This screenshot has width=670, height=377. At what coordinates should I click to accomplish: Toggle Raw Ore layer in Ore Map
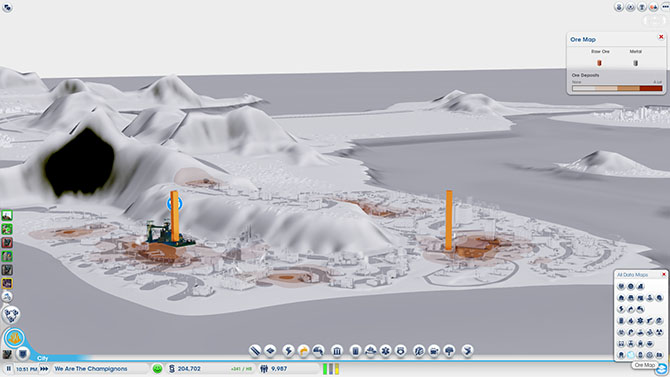tap(599, 63)
